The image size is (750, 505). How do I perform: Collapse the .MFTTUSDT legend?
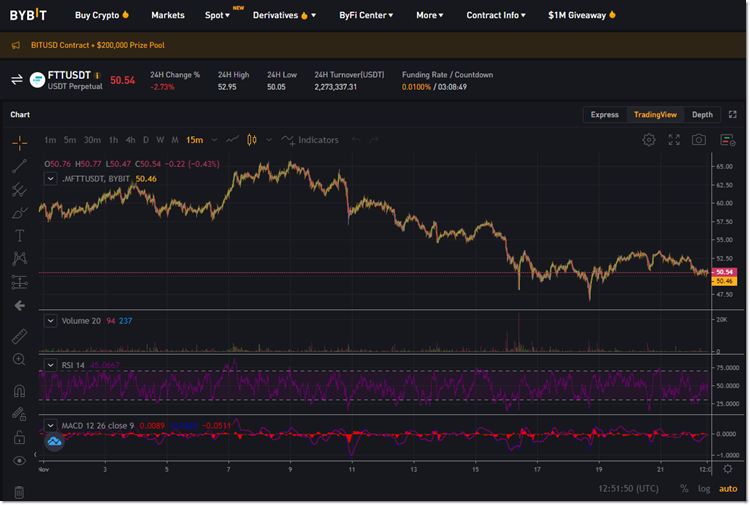[50, 178]
